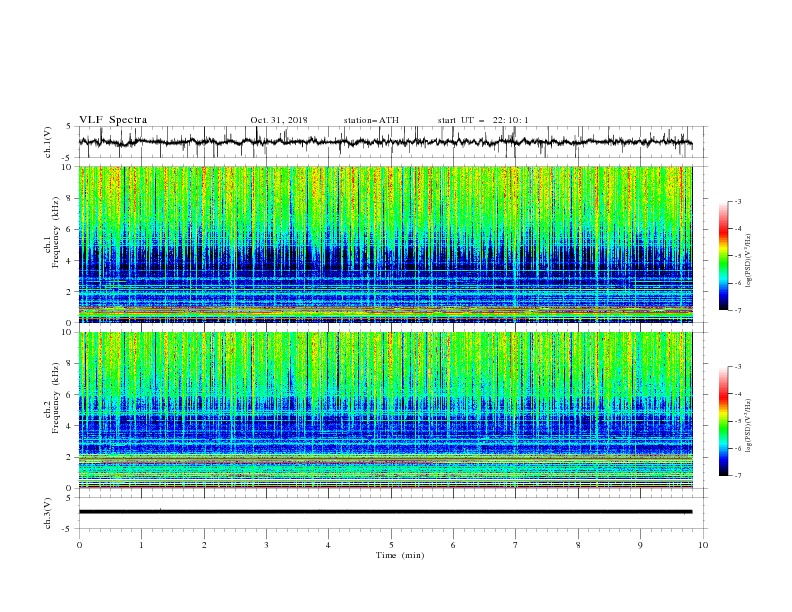The image size is (792, 612).
Task: Click the ch.2 "Frequency (kHz)" axis label
Action: point(56,398)
